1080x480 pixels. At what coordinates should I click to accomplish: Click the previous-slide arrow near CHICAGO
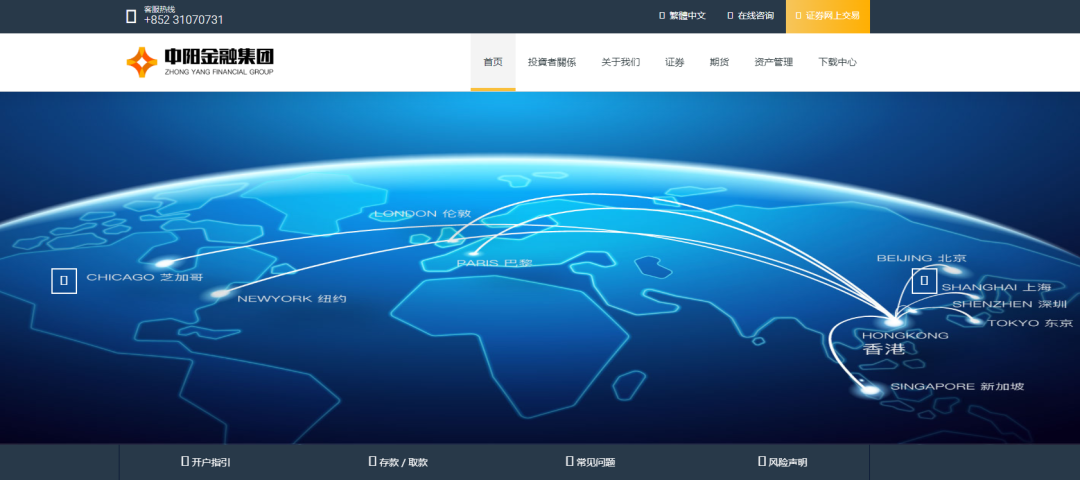(x=64, y=280)
